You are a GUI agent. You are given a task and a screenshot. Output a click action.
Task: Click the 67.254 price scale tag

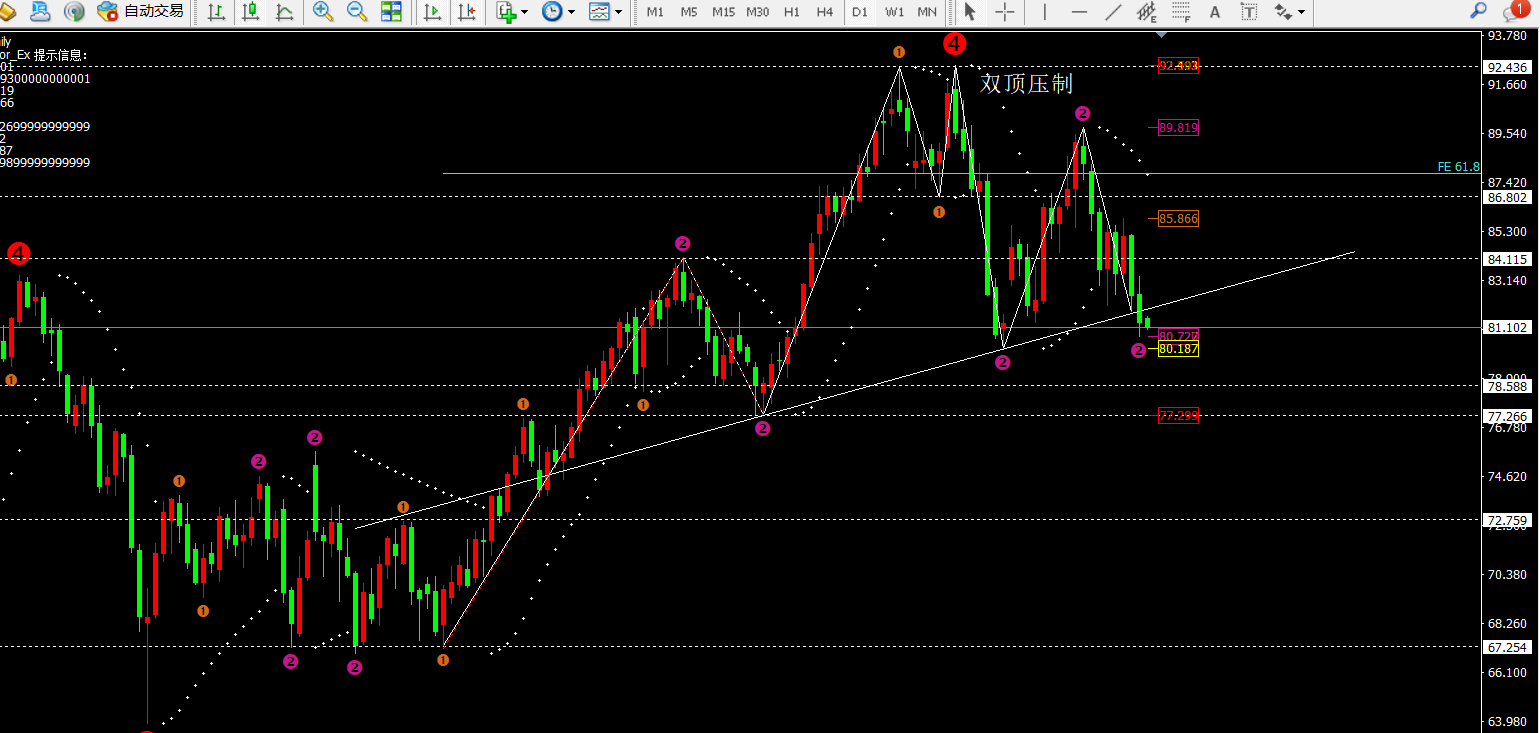(1508, 647)
